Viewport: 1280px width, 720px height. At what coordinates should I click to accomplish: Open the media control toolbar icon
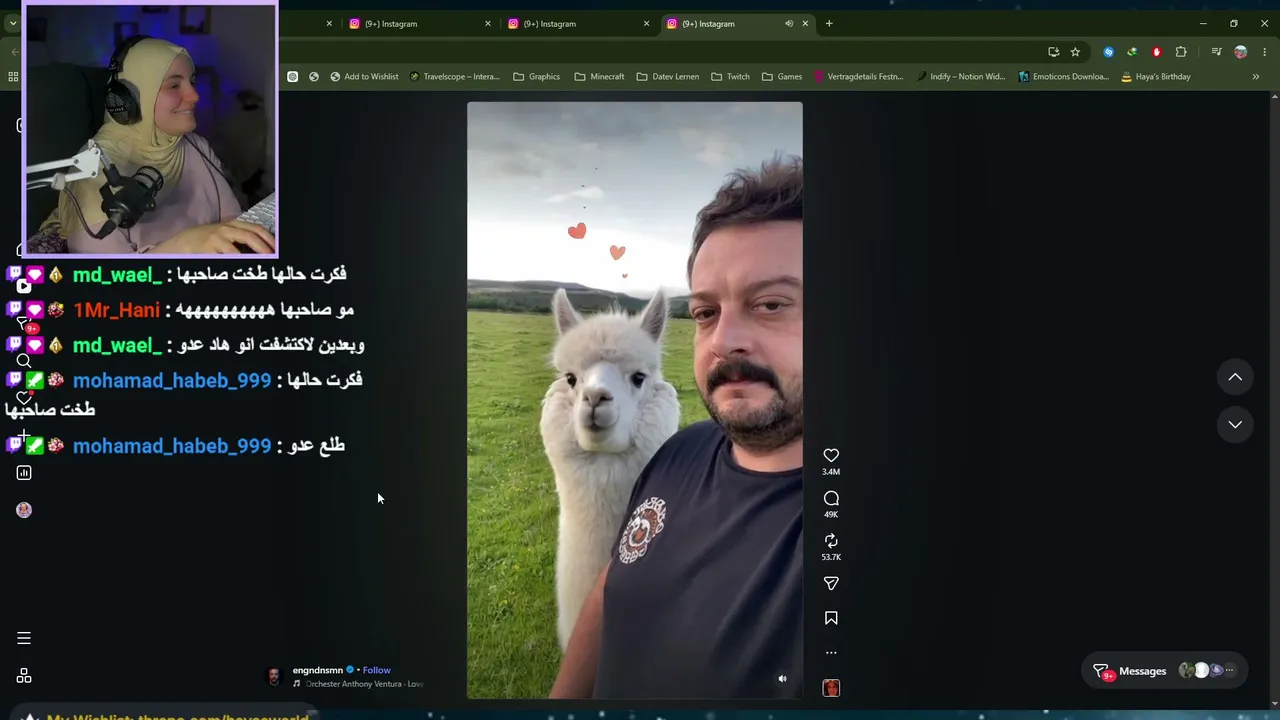pyautogui.click(x=1216, y=52)
